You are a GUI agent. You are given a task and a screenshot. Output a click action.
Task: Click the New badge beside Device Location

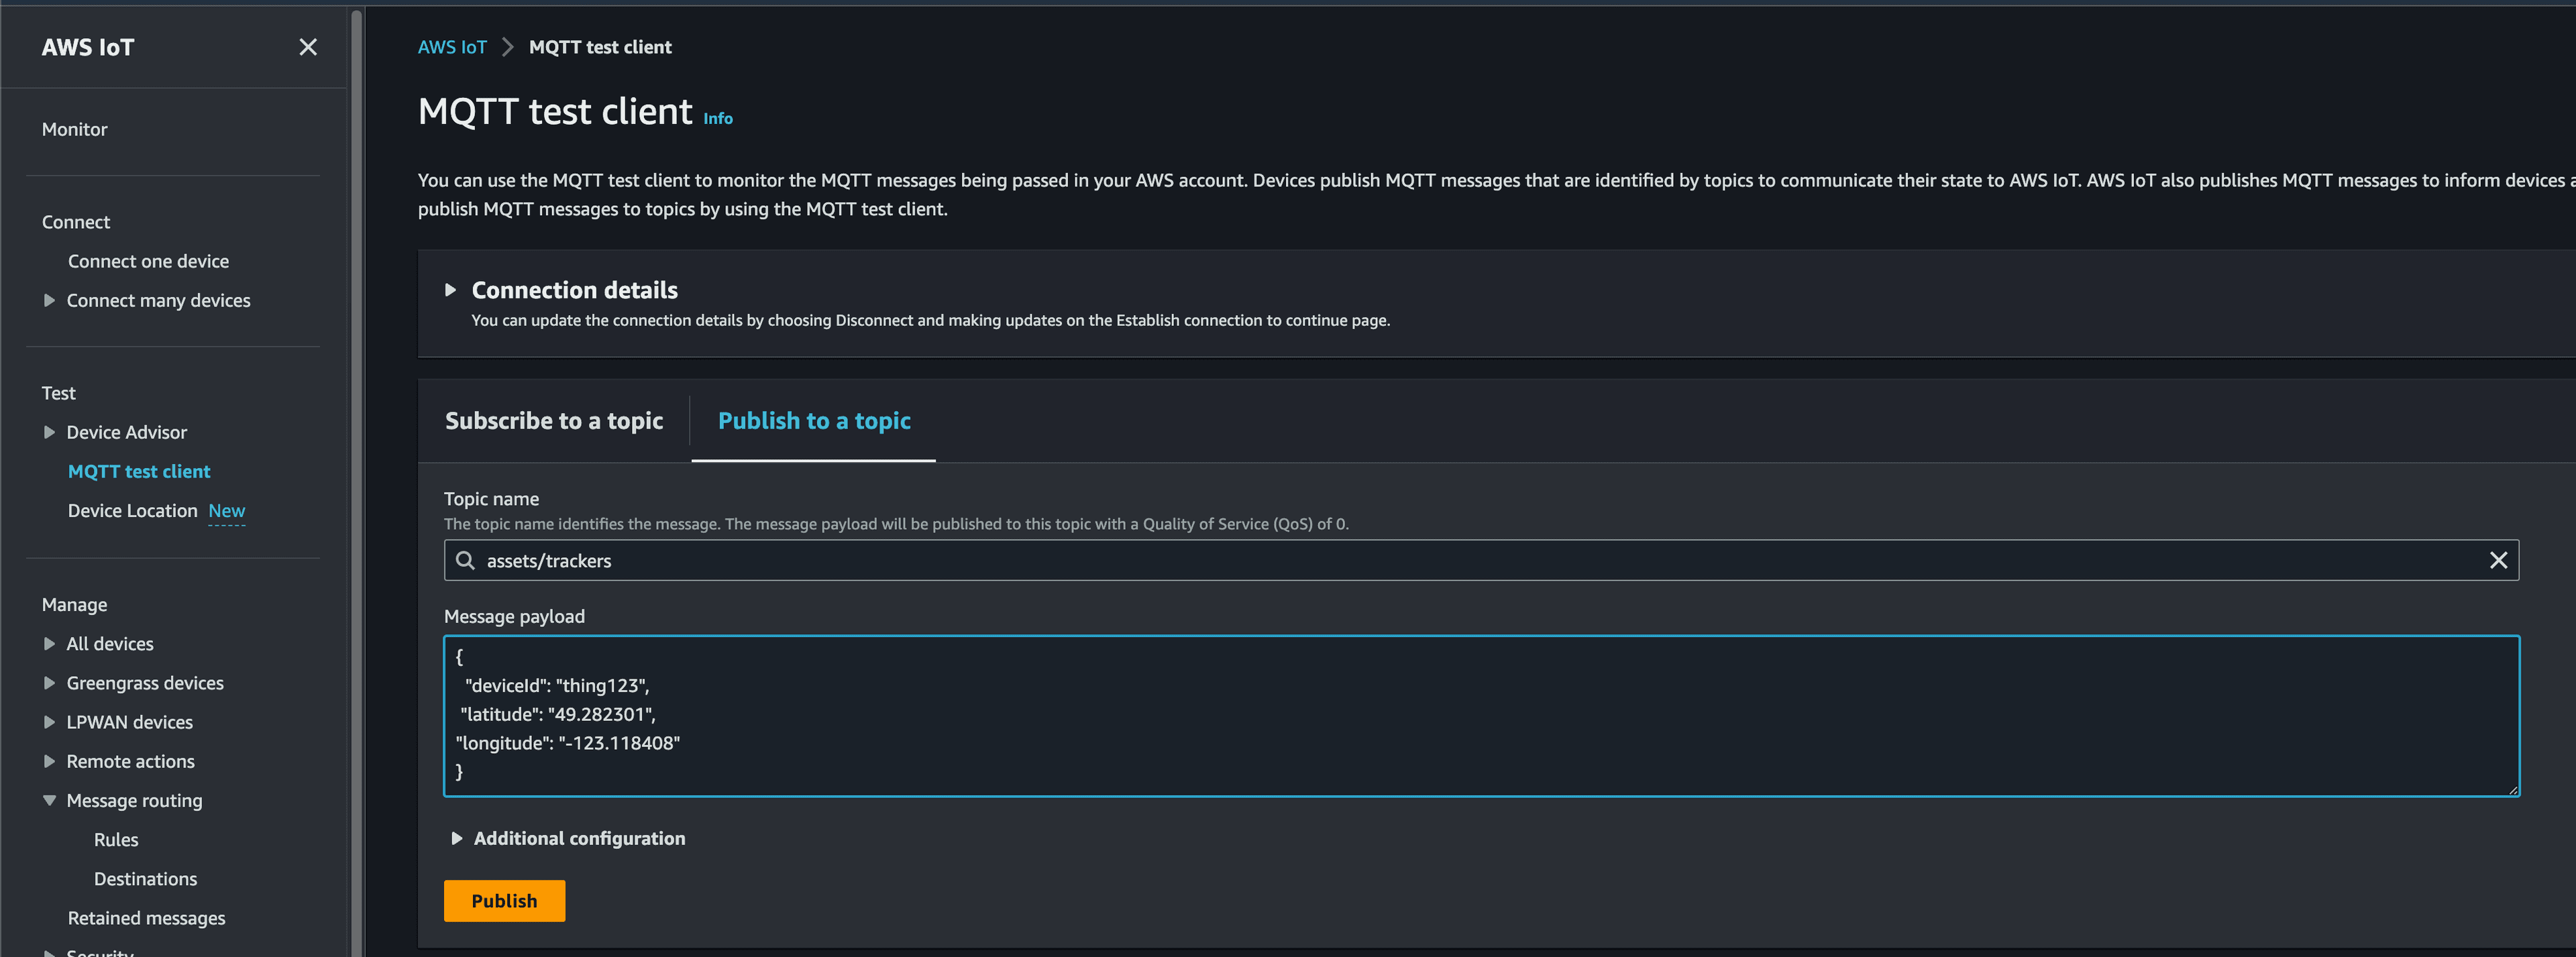click(x=226, y=511)
